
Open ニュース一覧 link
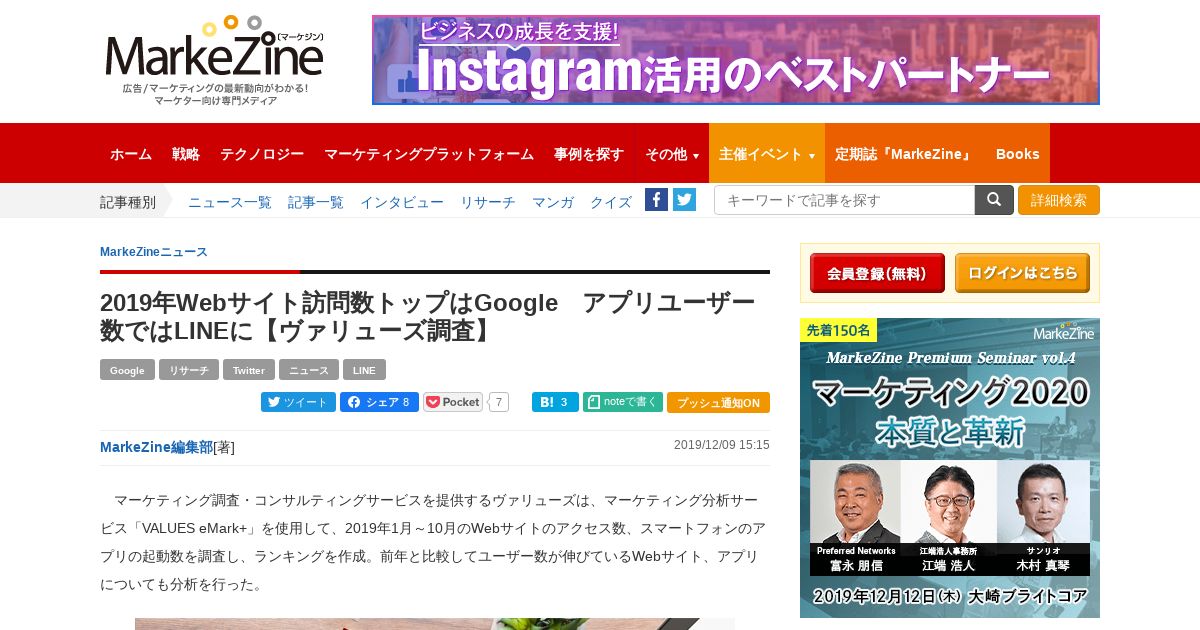point(230,202)
